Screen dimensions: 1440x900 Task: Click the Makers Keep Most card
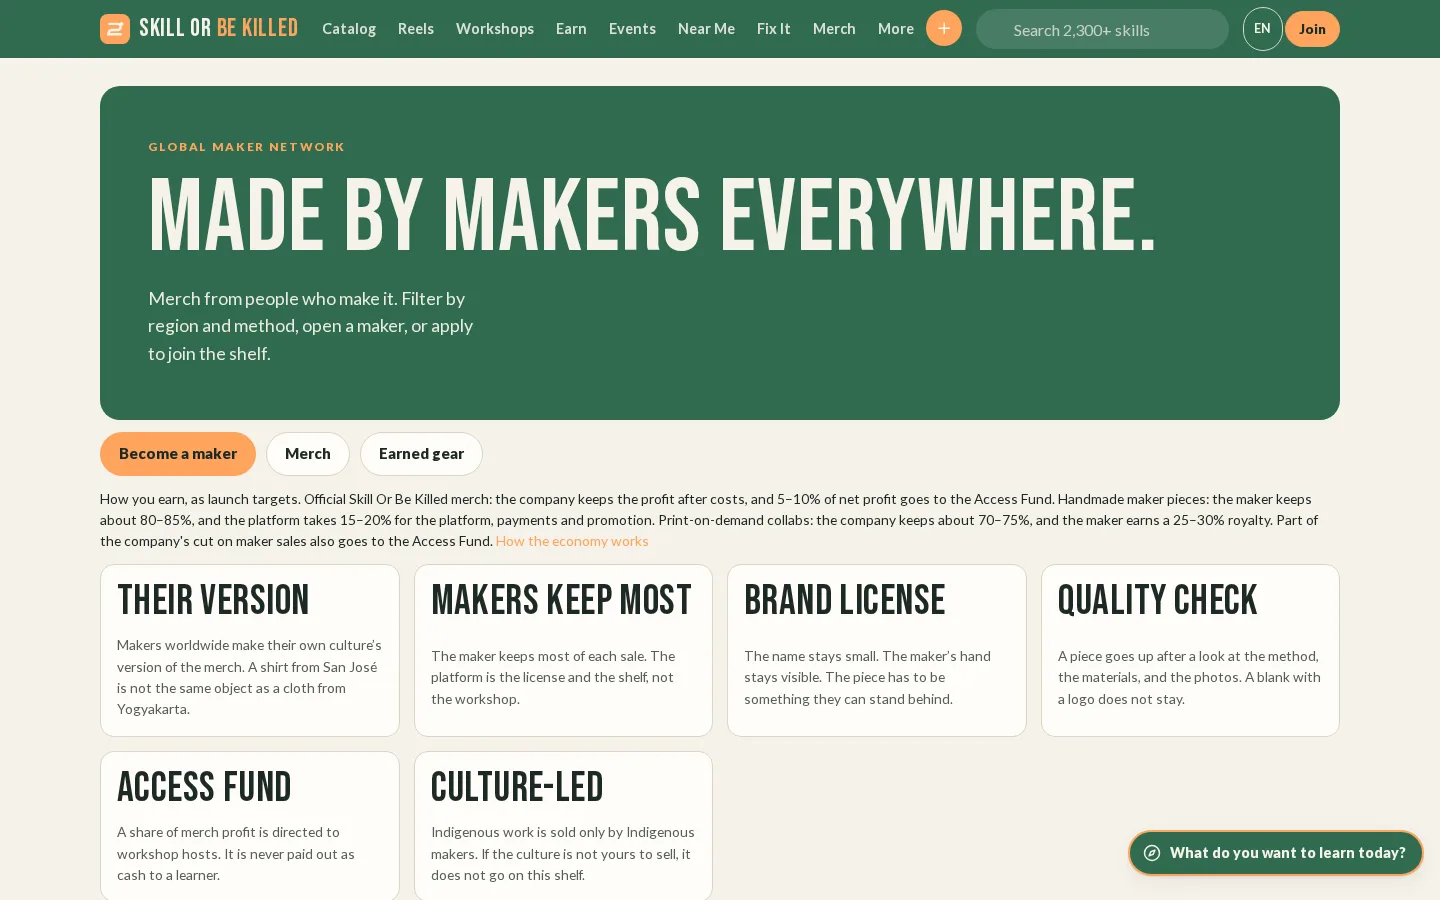563,650
